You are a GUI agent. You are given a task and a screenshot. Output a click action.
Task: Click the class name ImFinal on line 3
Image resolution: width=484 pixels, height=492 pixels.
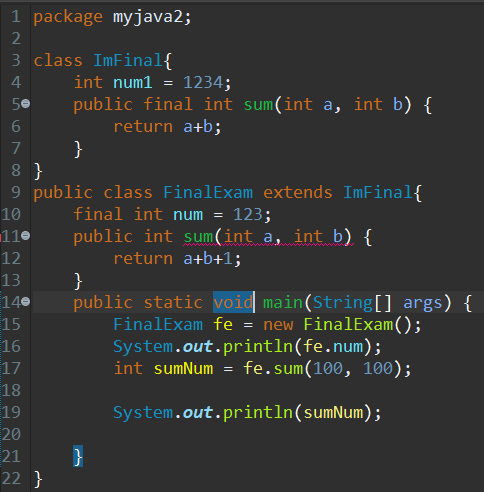[128, 61]
